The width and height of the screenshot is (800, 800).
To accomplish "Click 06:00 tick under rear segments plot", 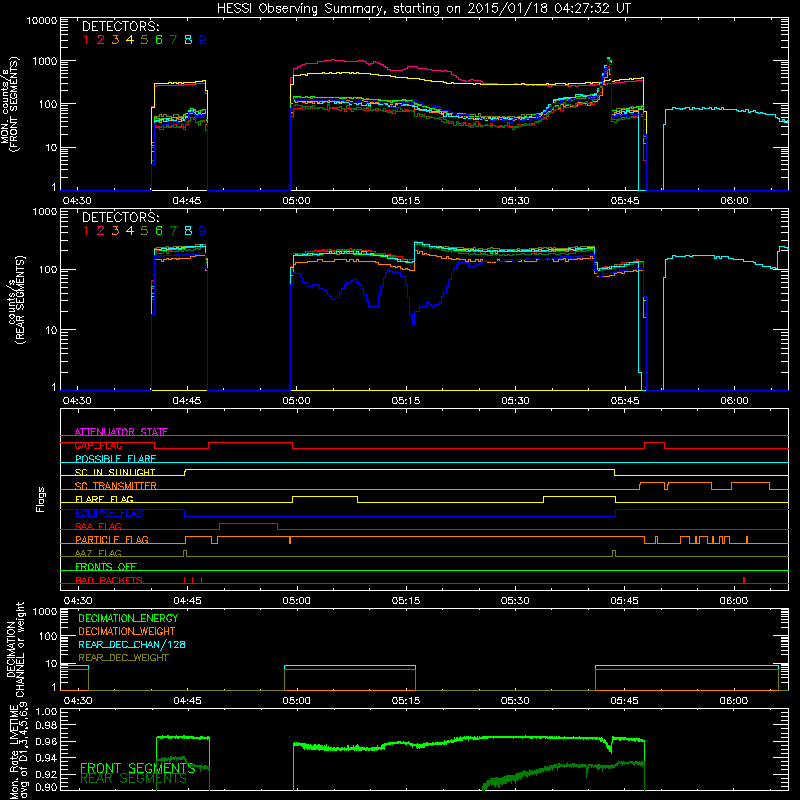I will pyautogui.click(x=734, y=401).
